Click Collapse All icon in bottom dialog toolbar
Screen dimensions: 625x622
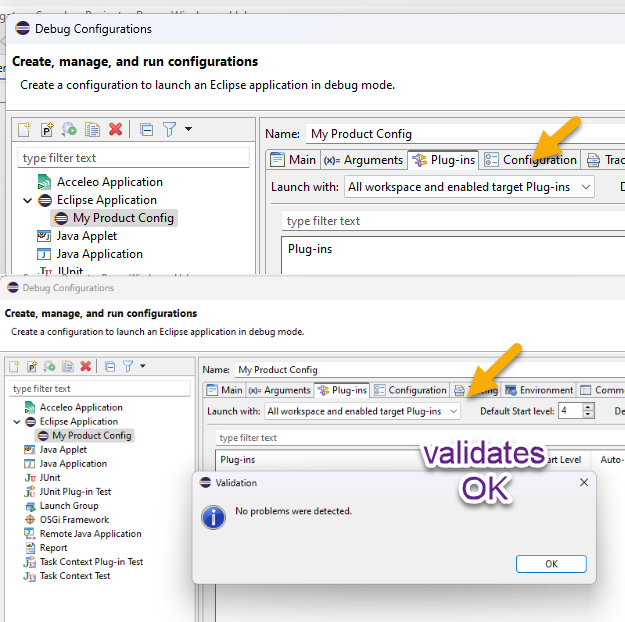[x=110, y=366]
